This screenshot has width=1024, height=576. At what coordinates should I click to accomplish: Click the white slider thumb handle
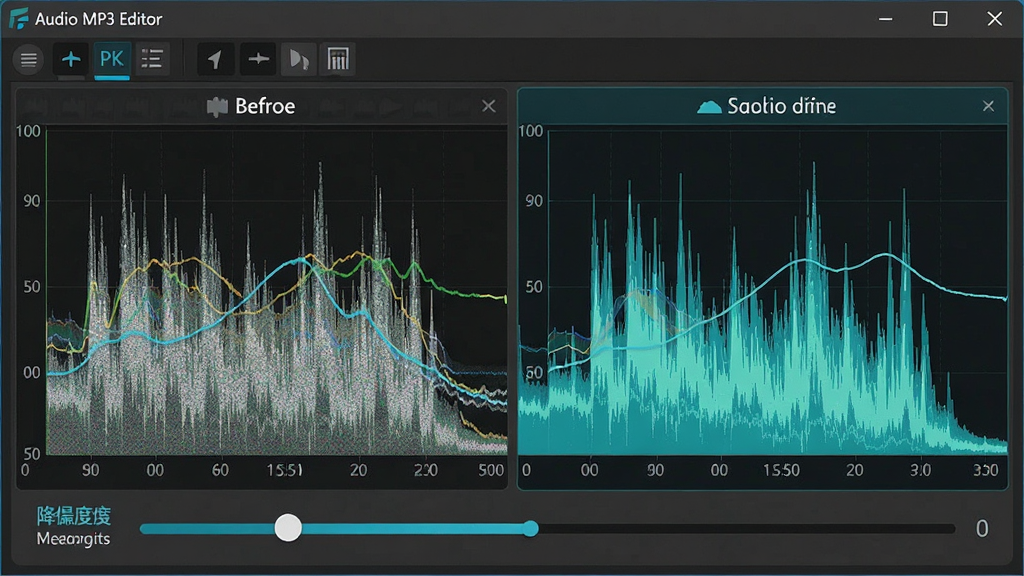(x=288, y=528)
